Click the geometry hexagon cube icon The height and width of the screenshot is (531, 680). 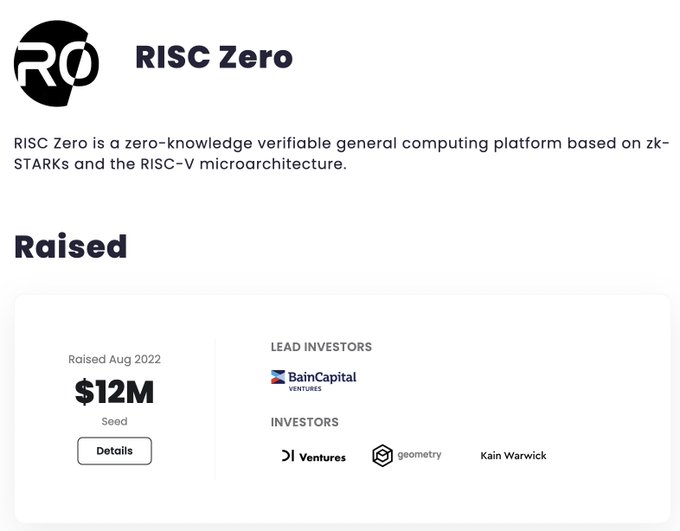tap(382, 456)
